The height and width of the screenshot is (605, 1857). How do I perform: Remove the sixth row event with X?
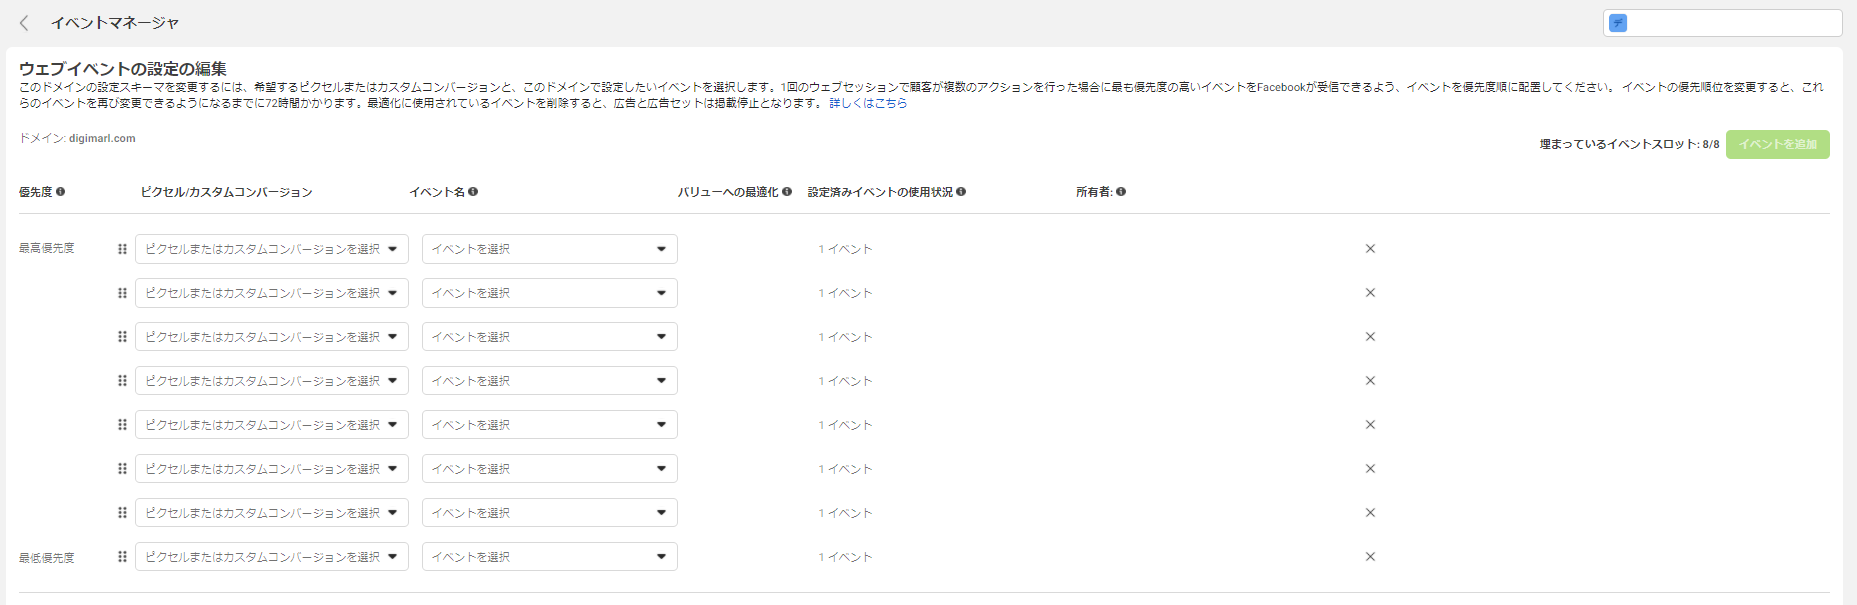pyautogui.click(x=1370, y=469)
